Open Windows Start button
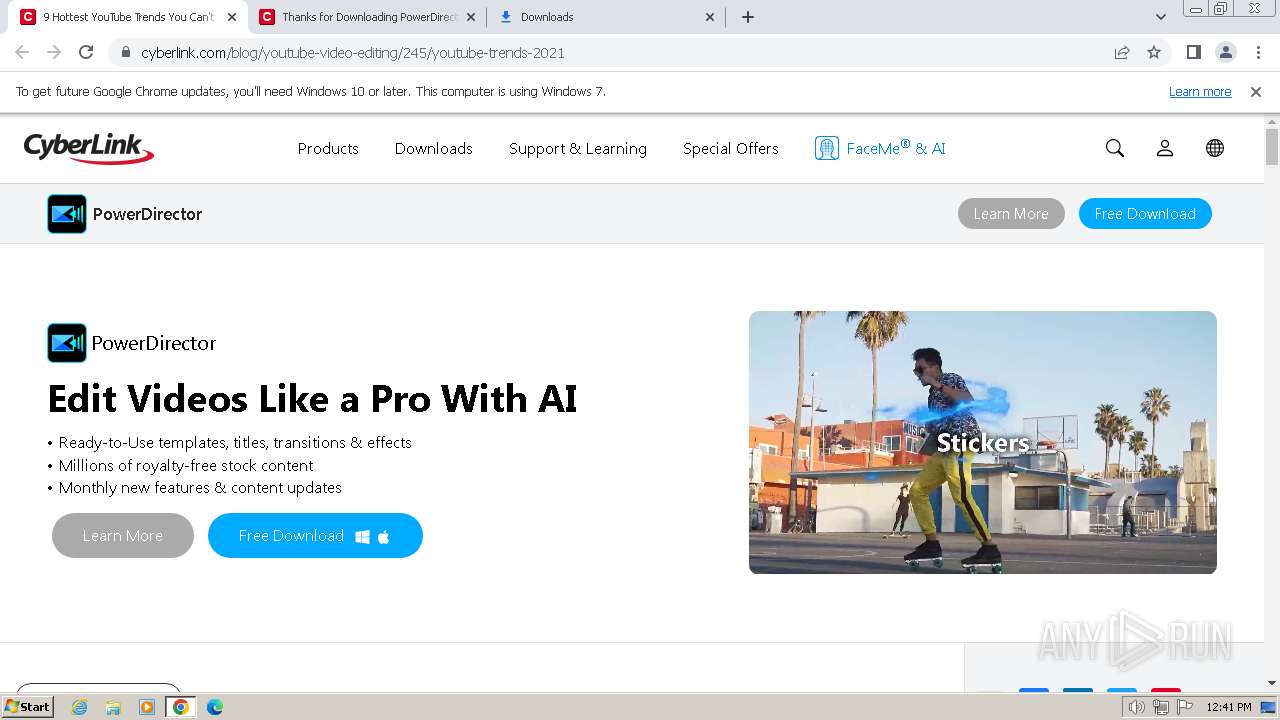Image resolution: width=1280 pixels, height=720 pixels. (28, 706)
